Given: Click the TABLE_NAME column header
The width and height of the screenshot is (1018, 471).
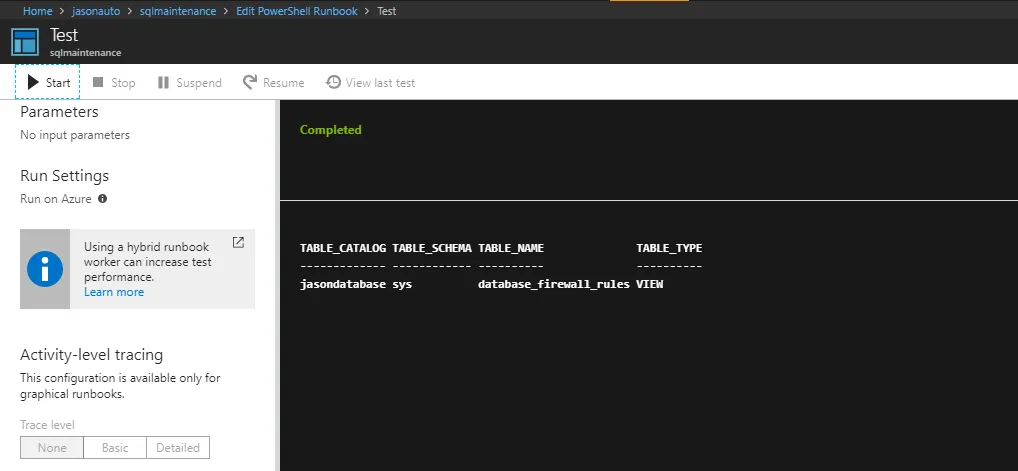Looking at the screenshot, I should pos(511,248).
